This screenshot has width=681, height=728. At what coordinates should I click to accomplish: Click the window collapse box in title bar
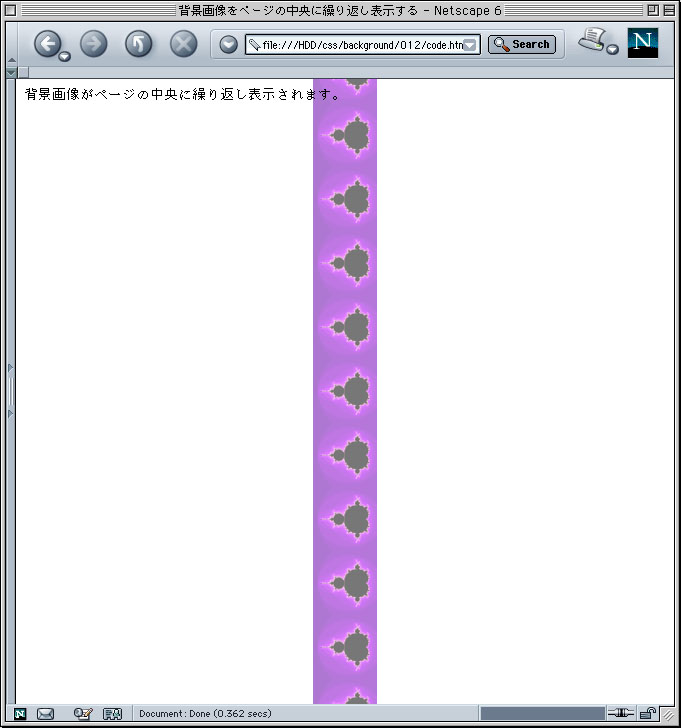669,10
